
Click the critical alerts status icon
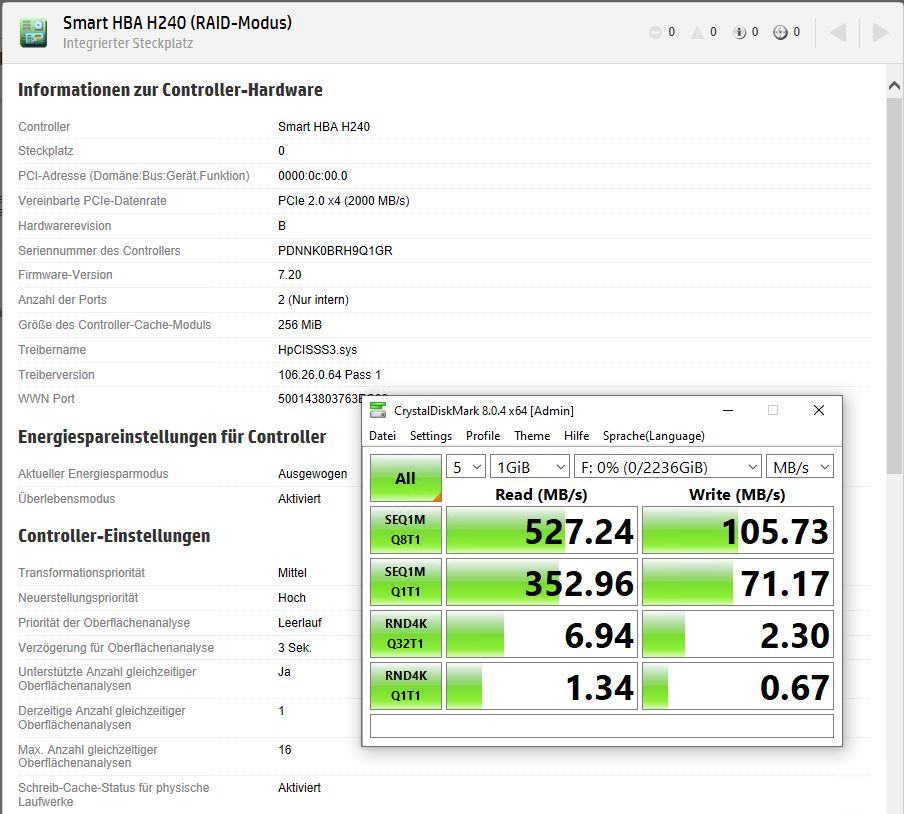click(x=656, y=32)
